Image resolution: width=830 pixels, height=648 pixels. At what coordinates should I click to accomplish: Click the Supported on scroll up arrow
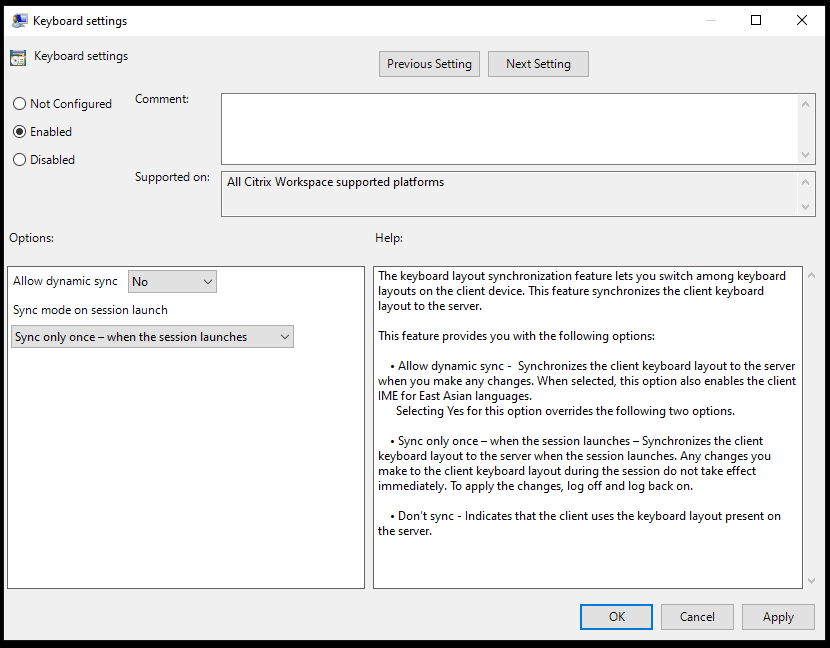[x=806, y=181]
